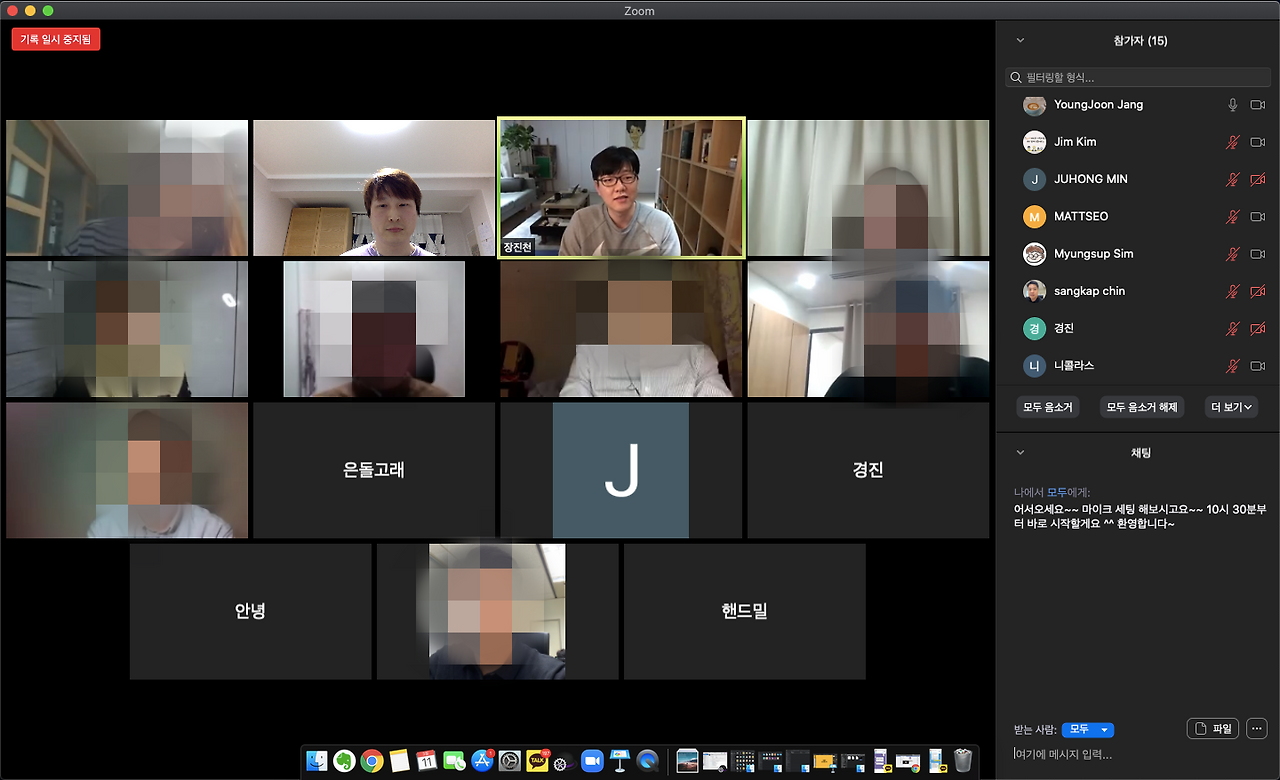Unmute Myungsup Sim's microphone

(1232, 253)
